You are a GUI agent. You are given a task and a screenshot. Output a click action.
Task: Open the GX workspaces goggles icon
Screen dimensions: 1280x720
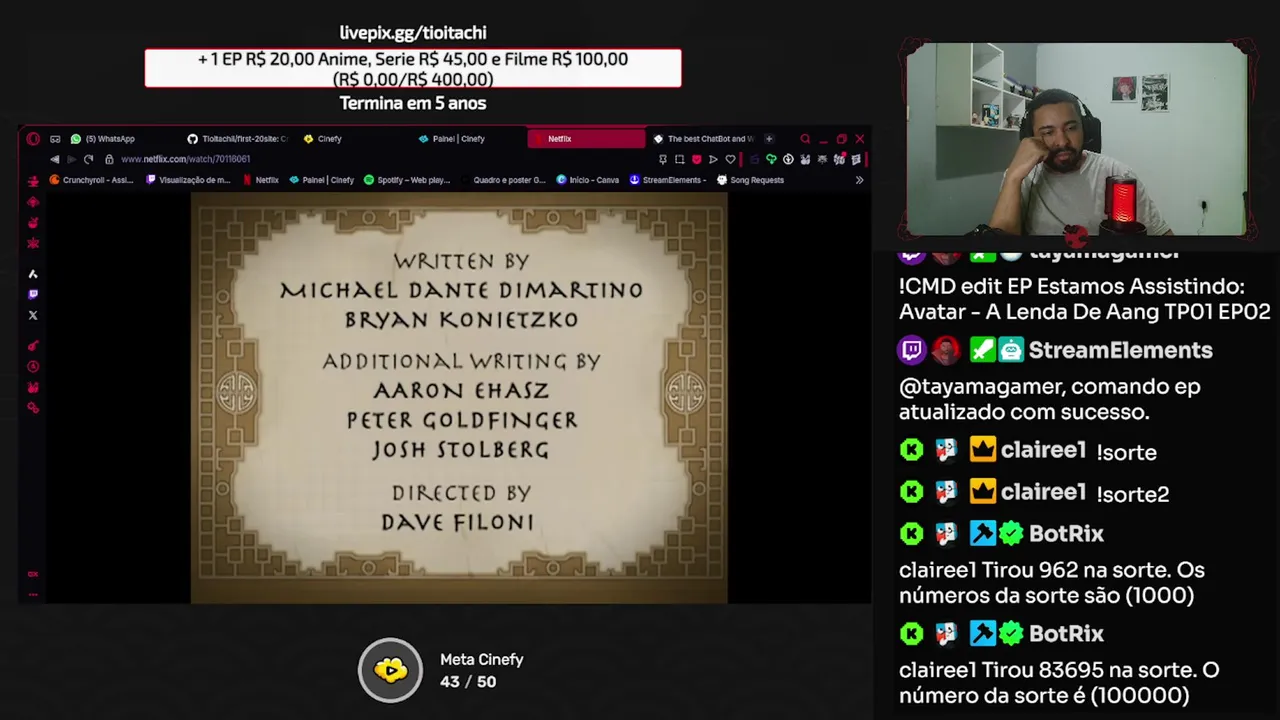tap(55, 139)
